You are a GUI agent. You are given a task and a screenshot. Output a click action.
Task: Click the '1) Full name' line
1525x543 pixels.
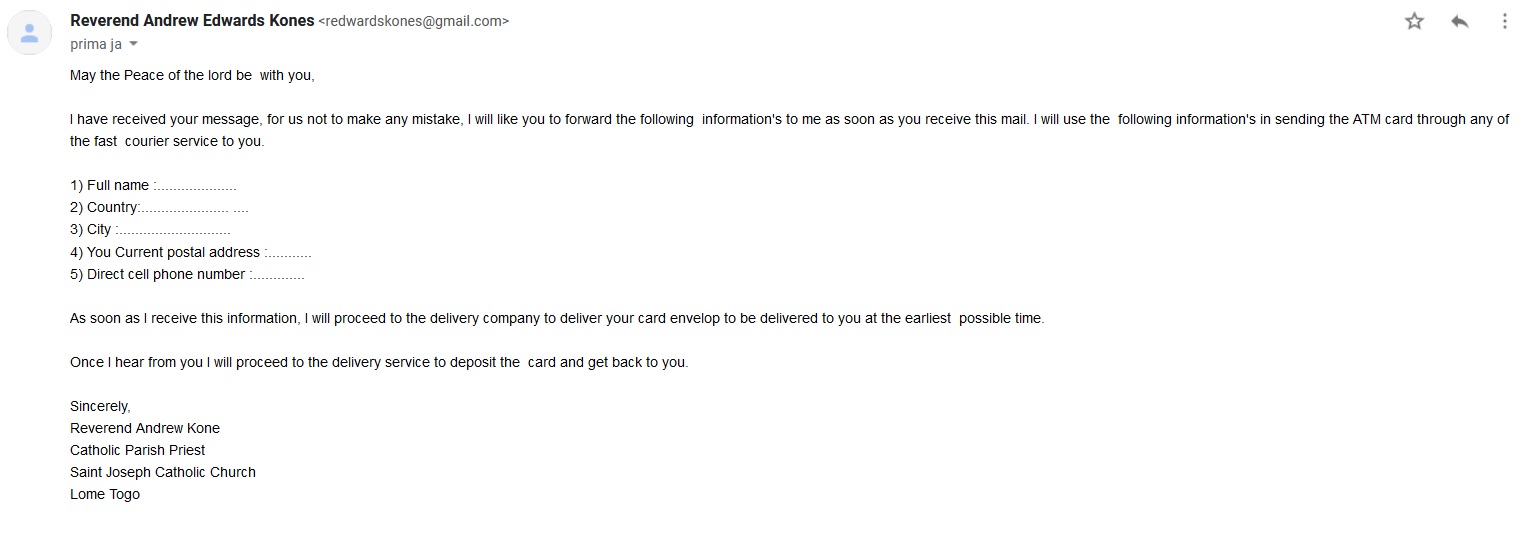coord(153,185)
